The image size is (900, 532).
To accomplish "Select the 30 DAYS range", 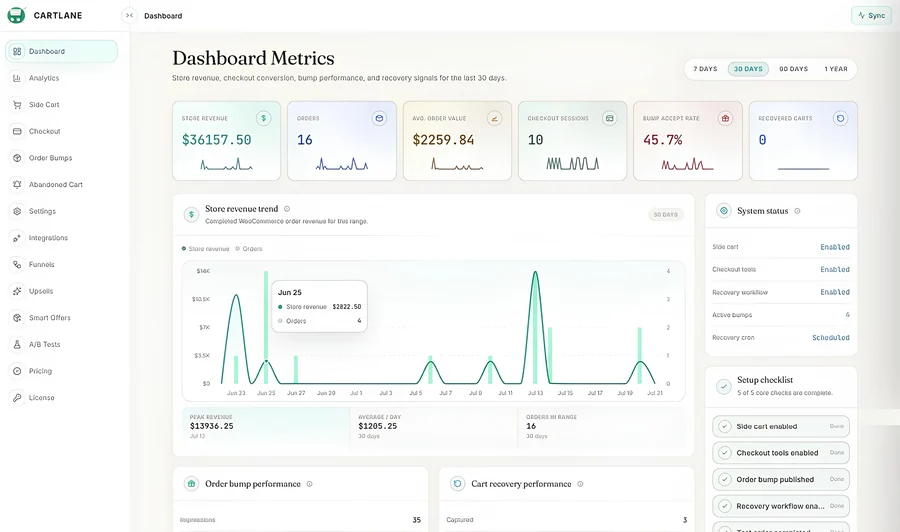I will [748, 69].
